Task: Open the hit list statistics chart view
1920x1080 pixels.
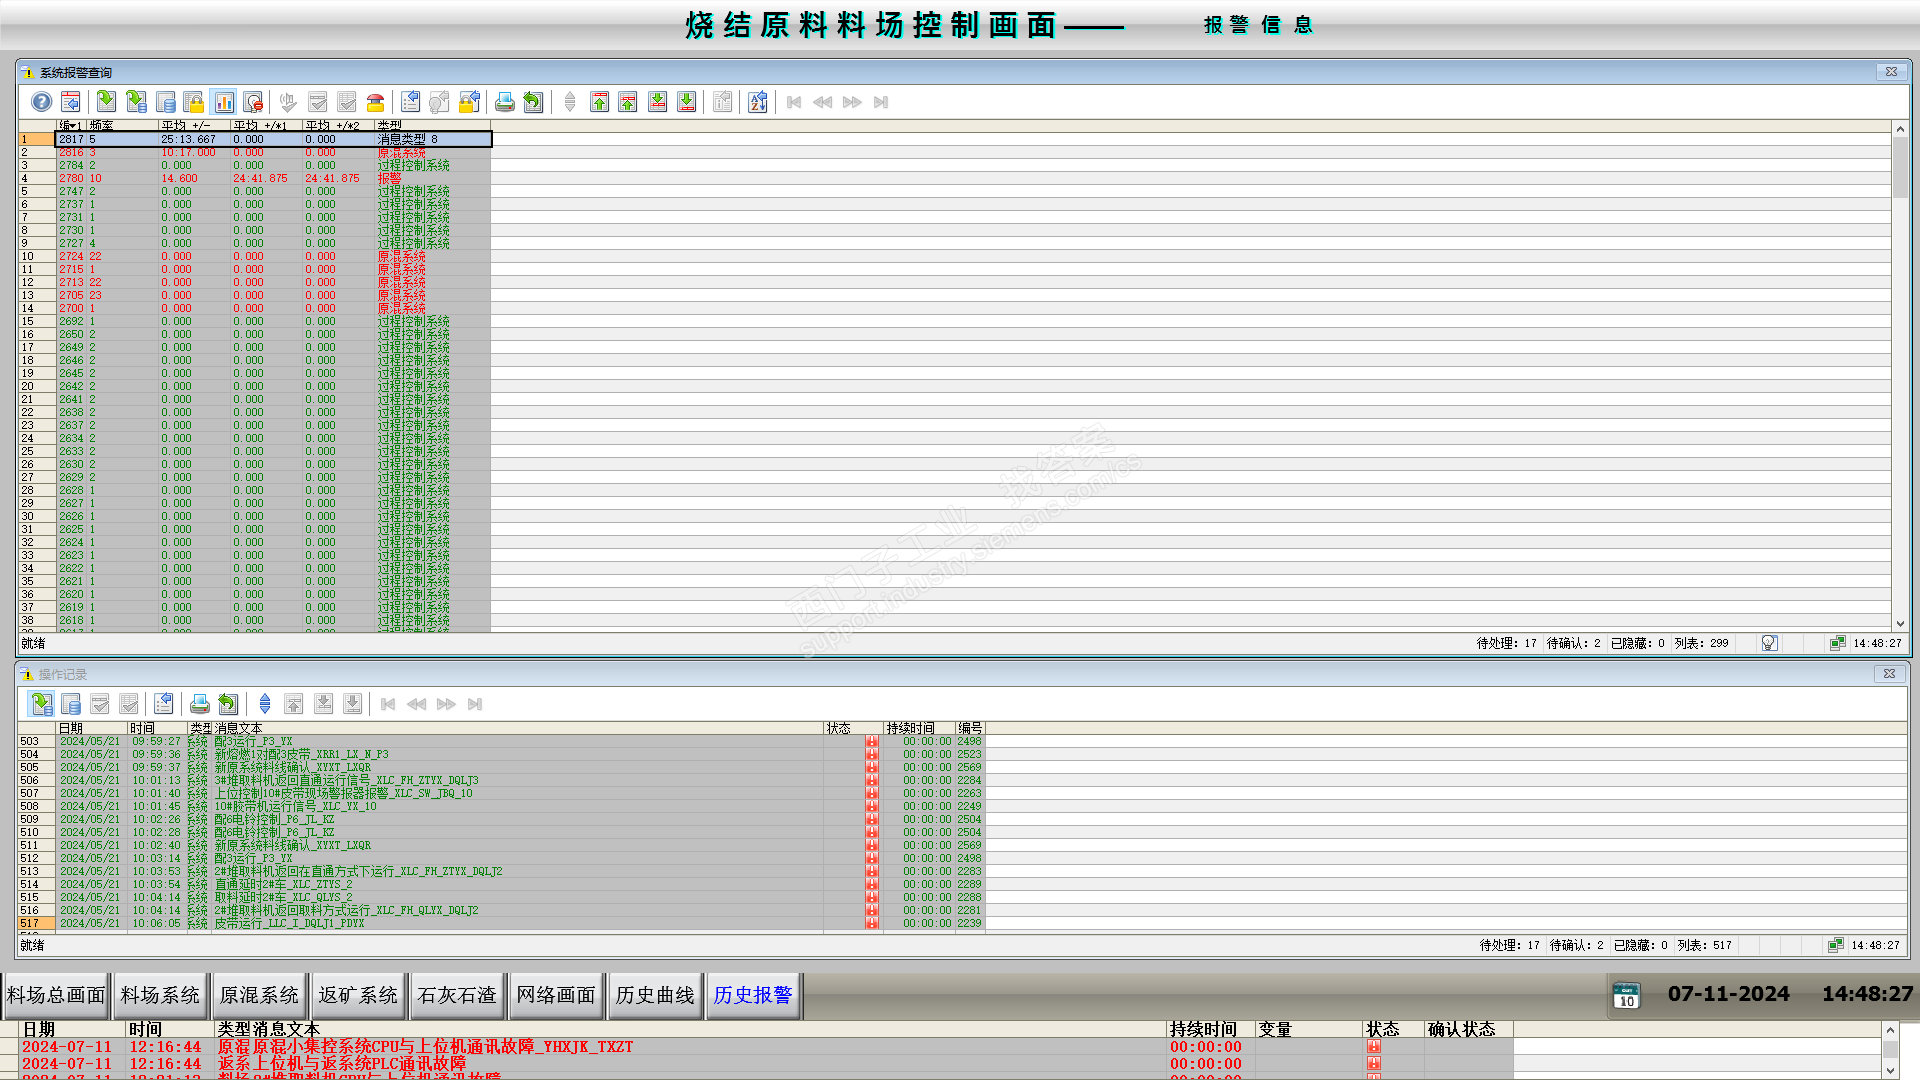Action: [x=224, y=102]
